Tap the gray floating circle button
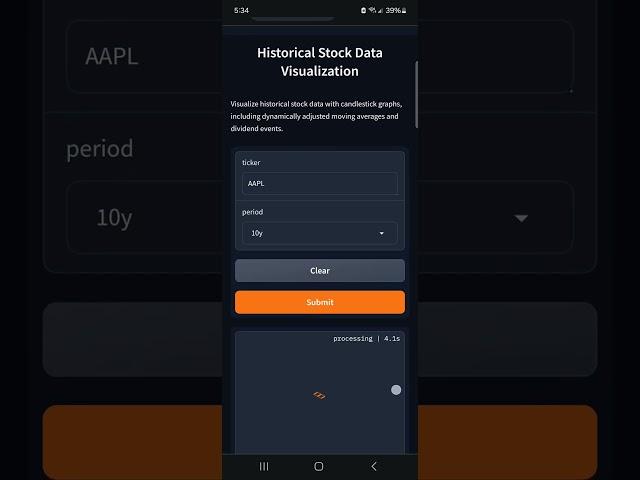The width and height of the screenshot is (640, 480). (396, 390)
